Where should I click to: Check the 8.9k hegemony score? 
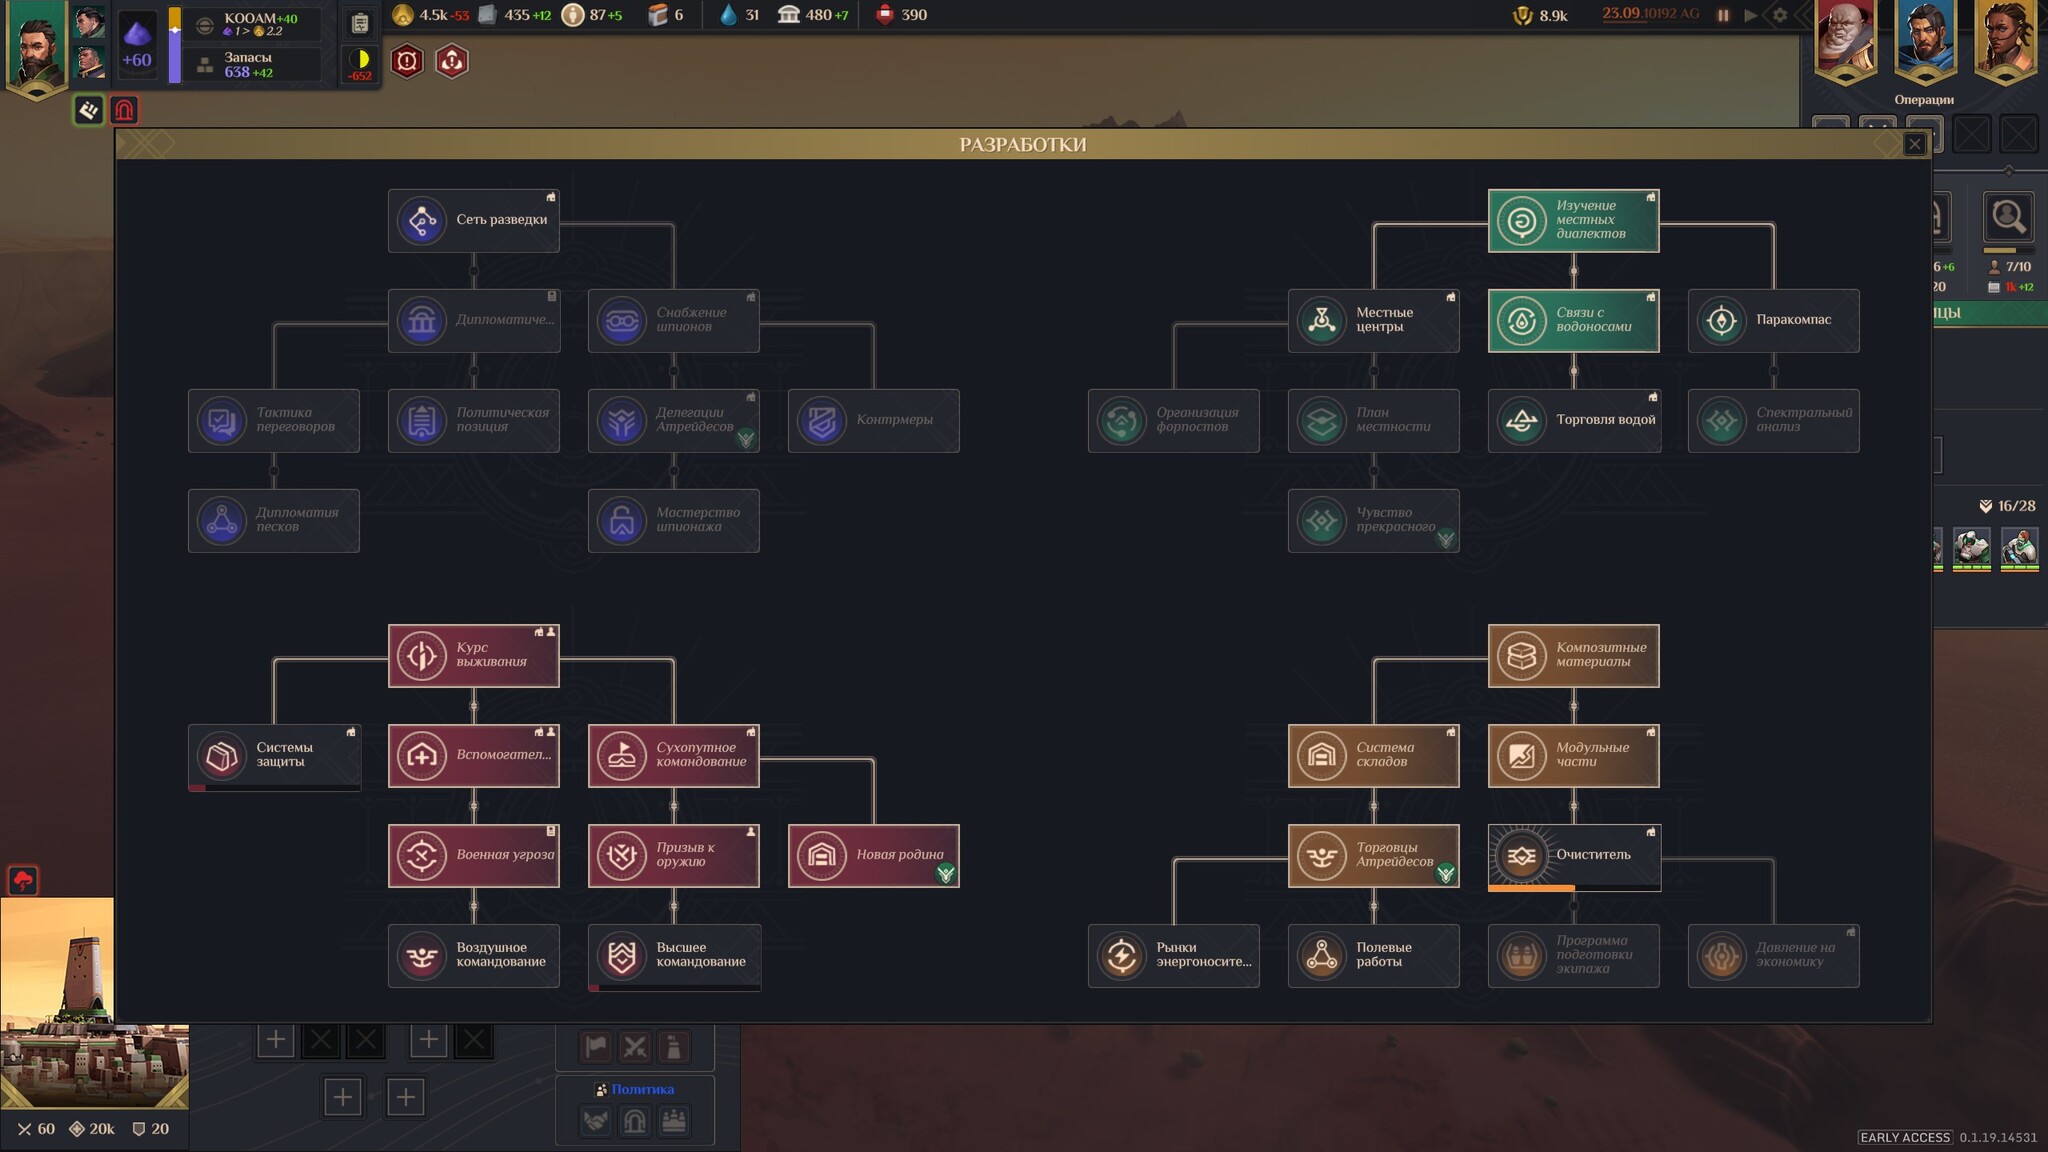pos(1540,15)
